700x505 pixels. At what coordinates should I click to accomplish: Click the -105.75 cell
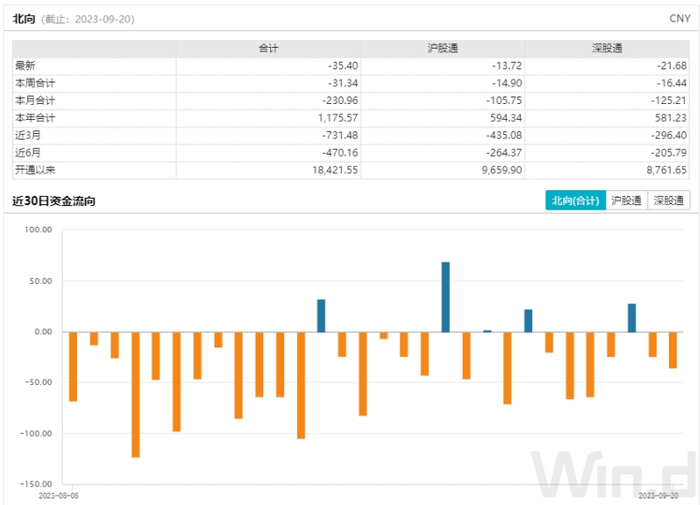504,100
